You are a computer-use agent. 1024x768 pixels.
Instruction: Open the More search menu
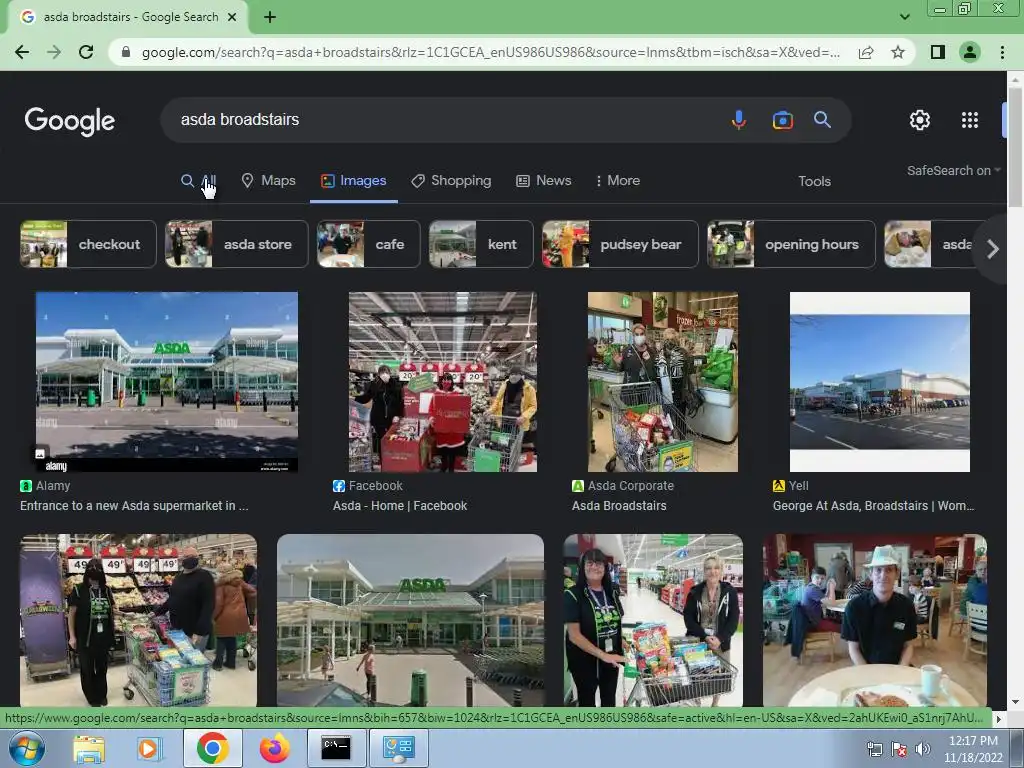tap(617, 181)
